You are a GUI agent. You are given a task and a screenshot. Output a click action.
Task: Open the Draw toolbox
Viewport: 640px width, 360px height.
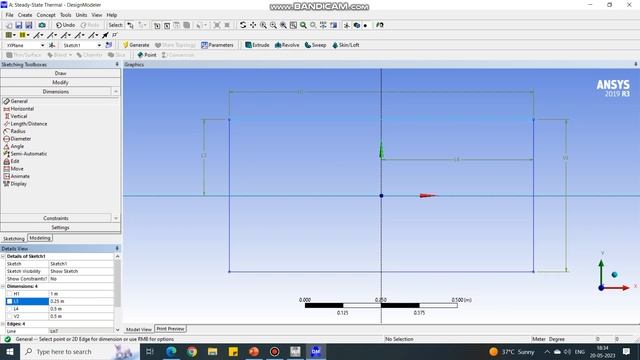pyautogui.click(x=60, y=73)
